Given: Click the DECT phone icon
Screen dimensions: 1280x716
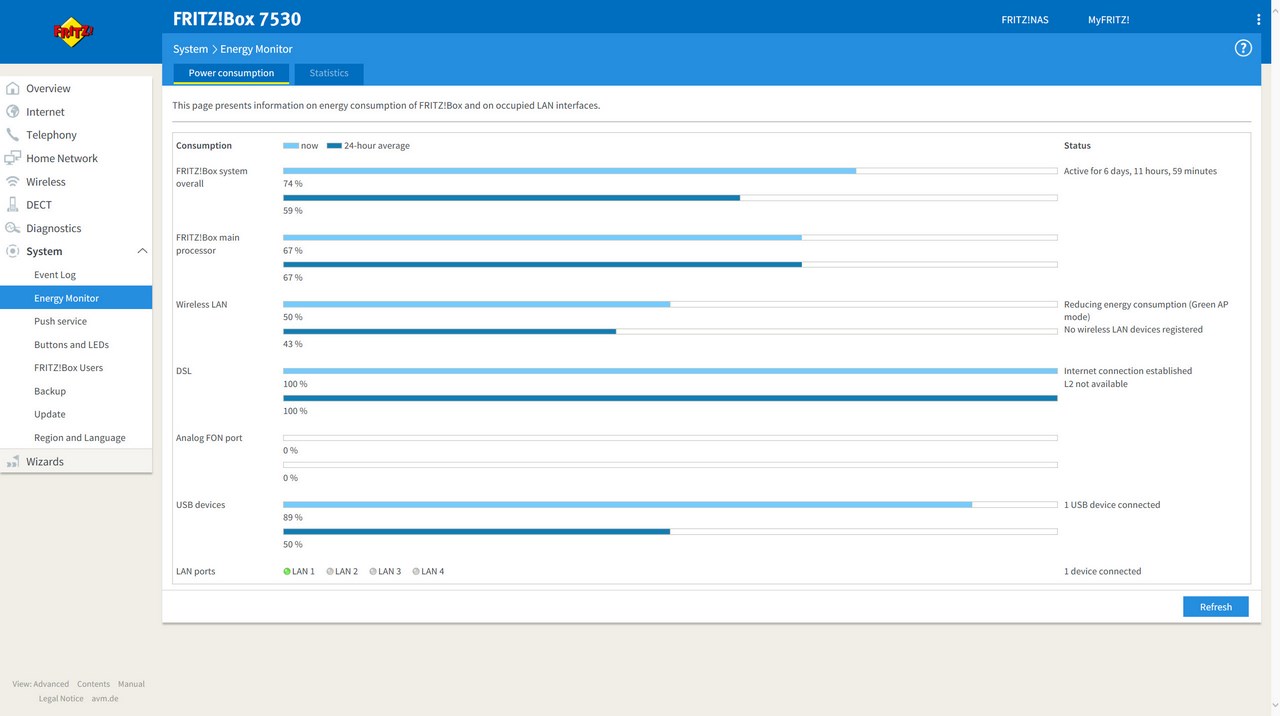Looking at the screenshot, I should coord(13,204).
